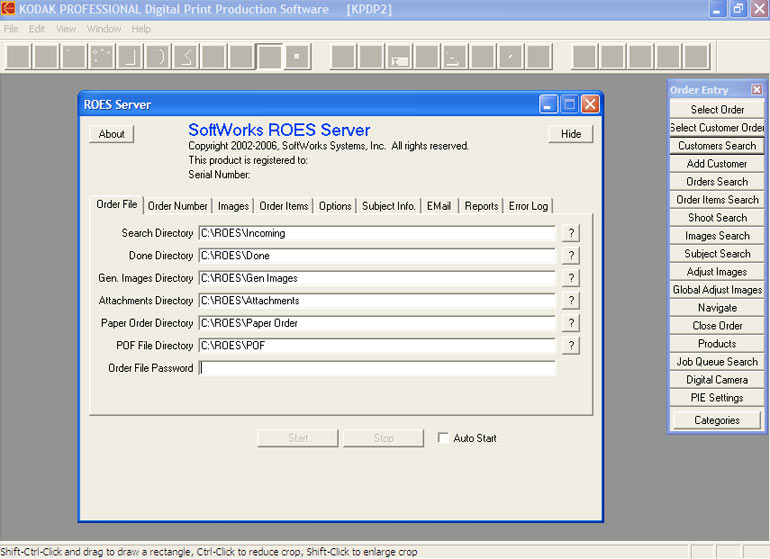770x559 pixels.
Task: Click the toolbar icon showing a text box
Action: click(399, 56)
